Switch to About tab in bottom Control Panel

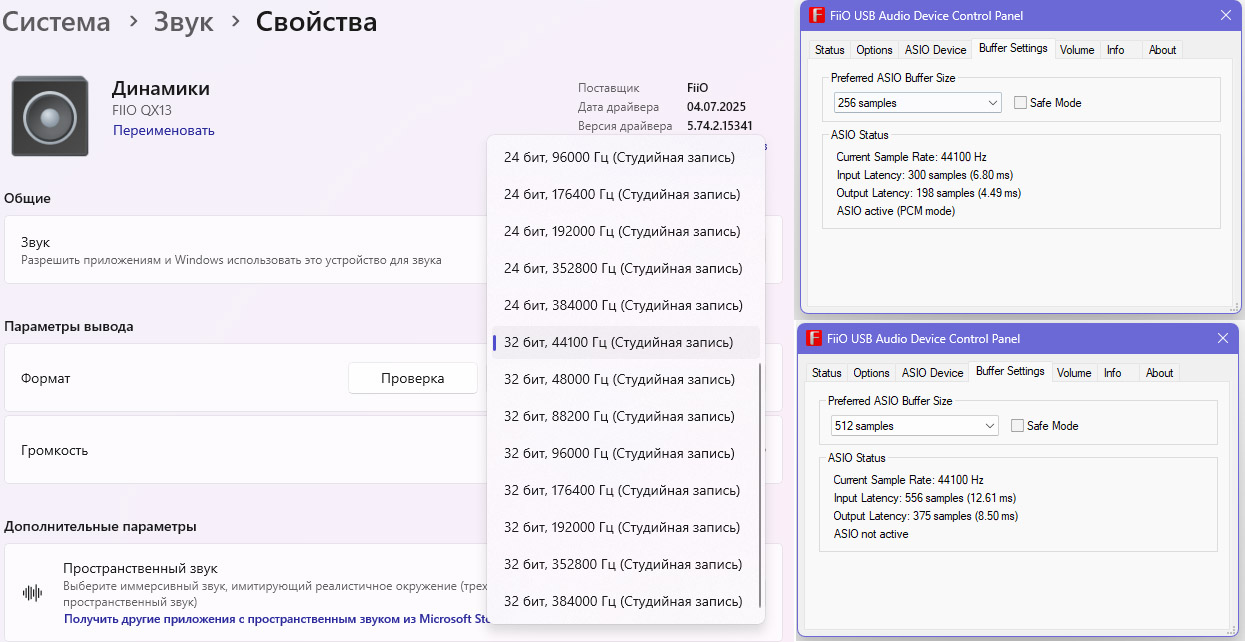point(1159,373)
